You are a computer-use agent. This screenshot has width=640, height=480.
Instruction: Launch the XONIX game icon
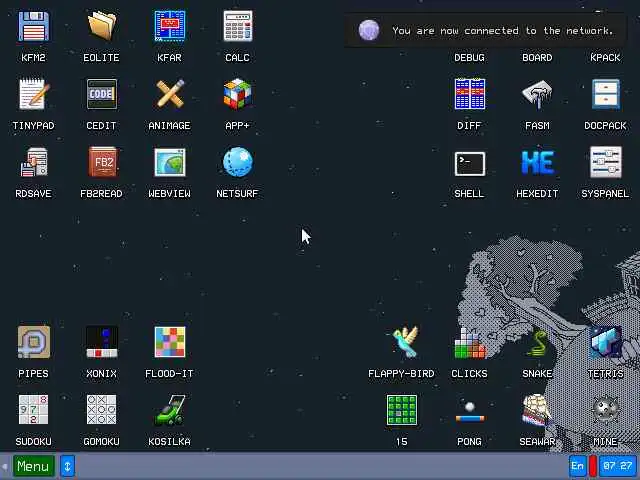tap(101, 342)
